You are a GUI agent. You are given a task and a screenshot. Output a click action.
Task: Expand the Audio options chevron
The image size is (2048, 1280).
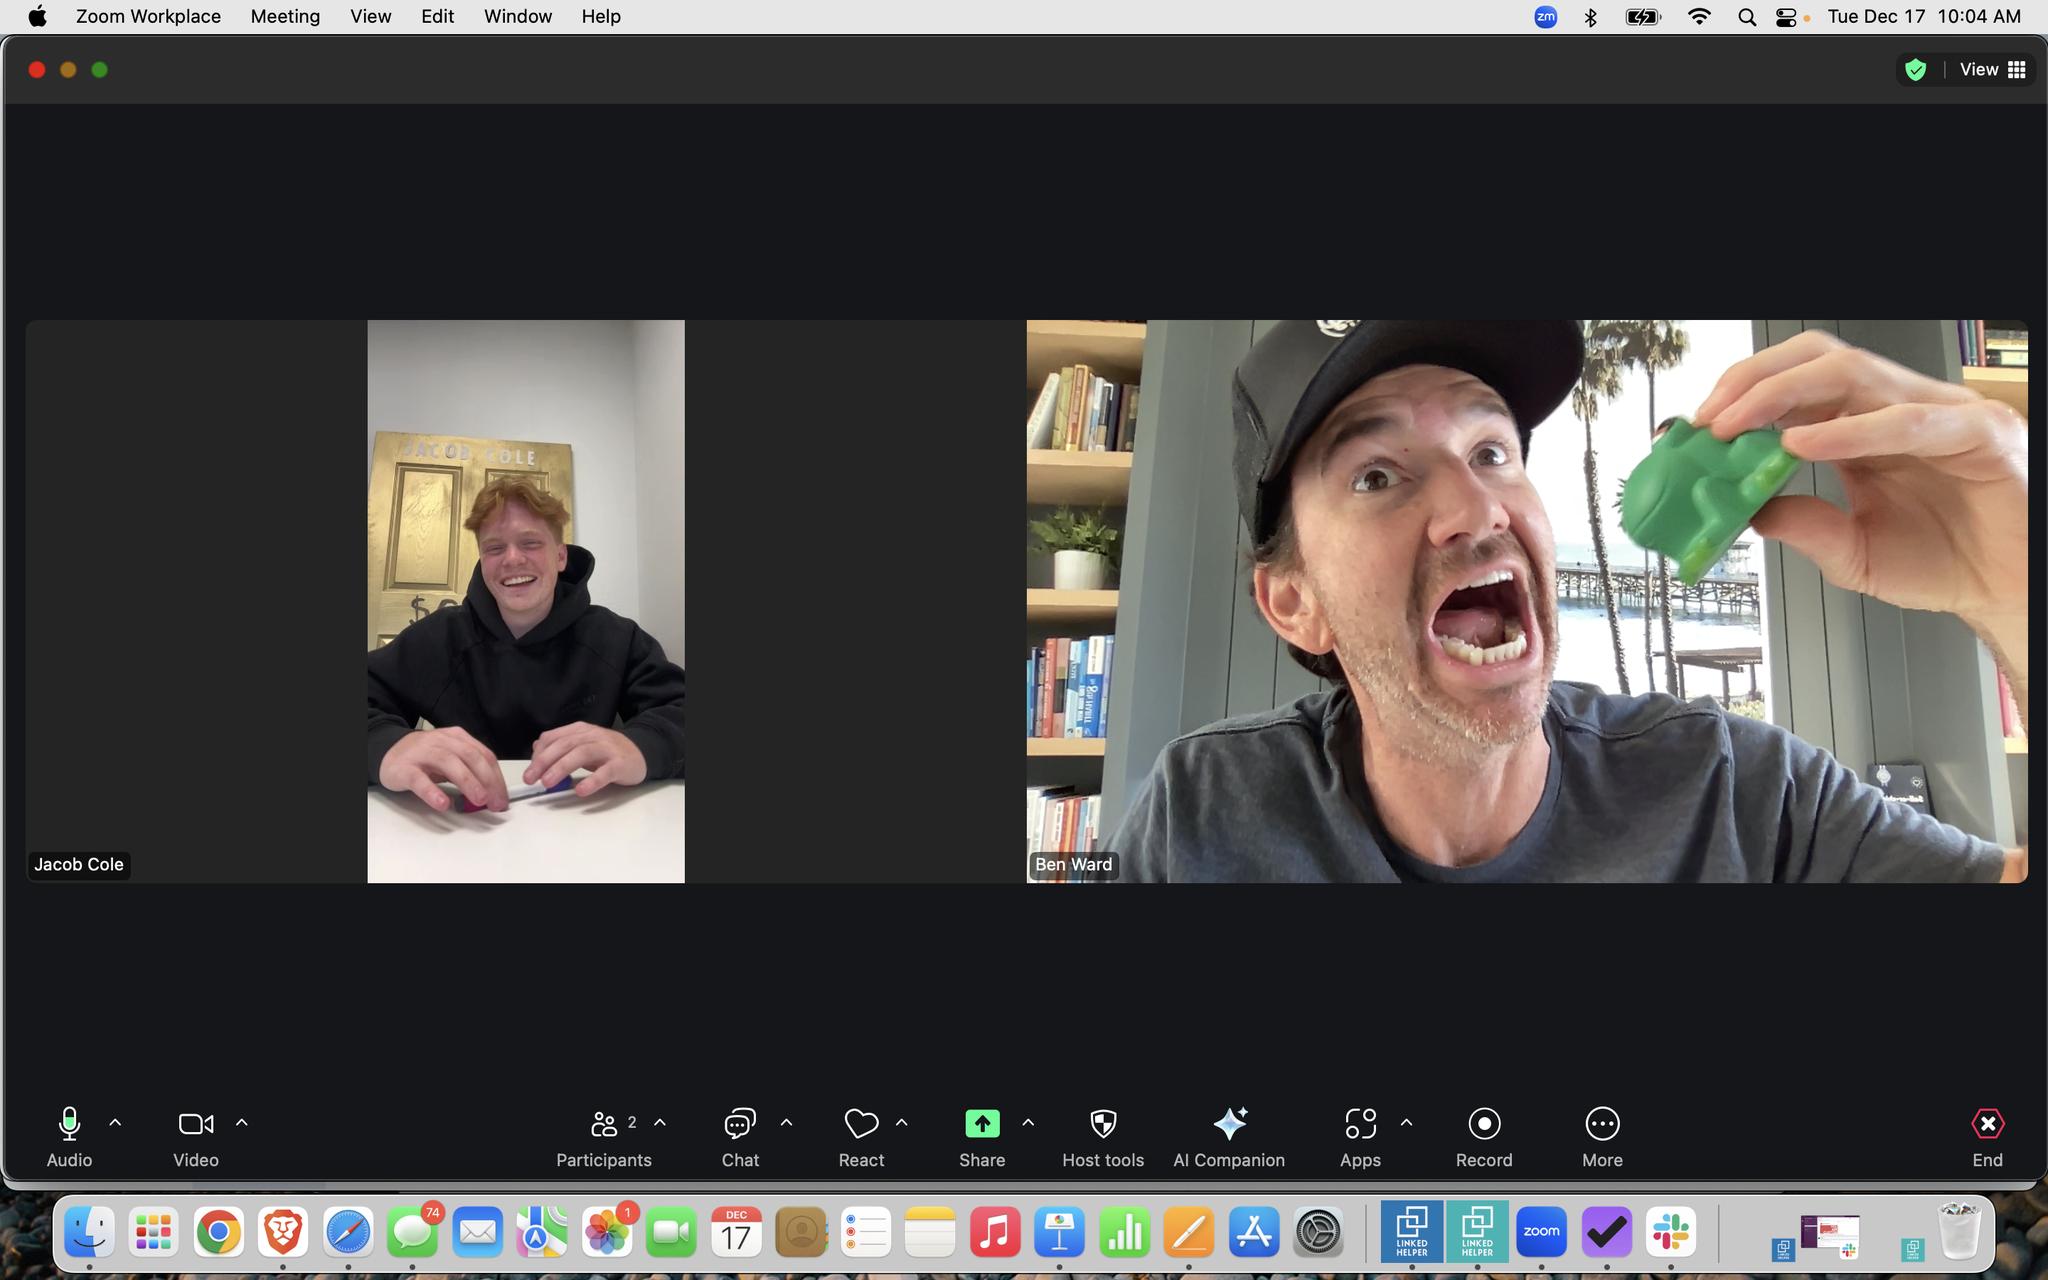(x=115, y=1123)
